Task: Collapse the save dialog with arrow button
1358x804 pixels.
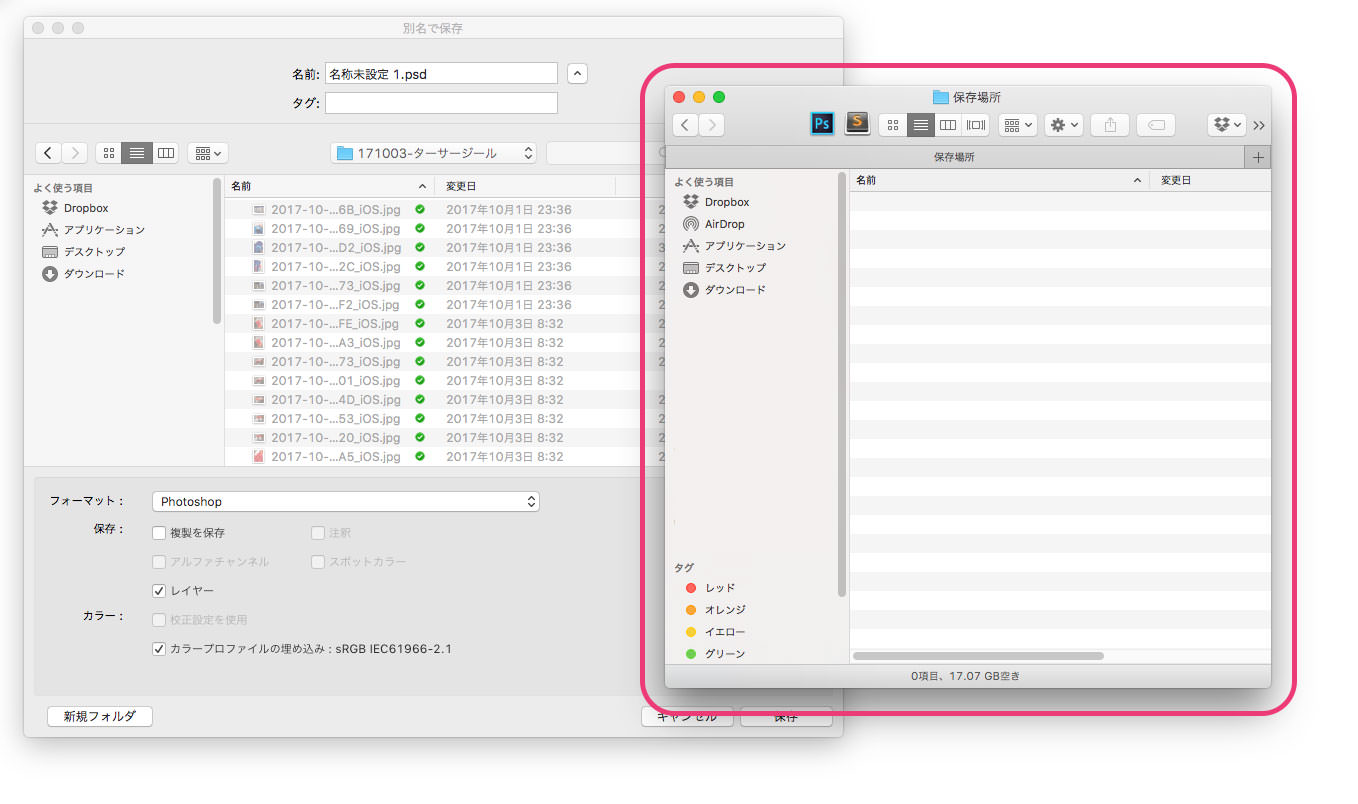Action: pos(577,73)
